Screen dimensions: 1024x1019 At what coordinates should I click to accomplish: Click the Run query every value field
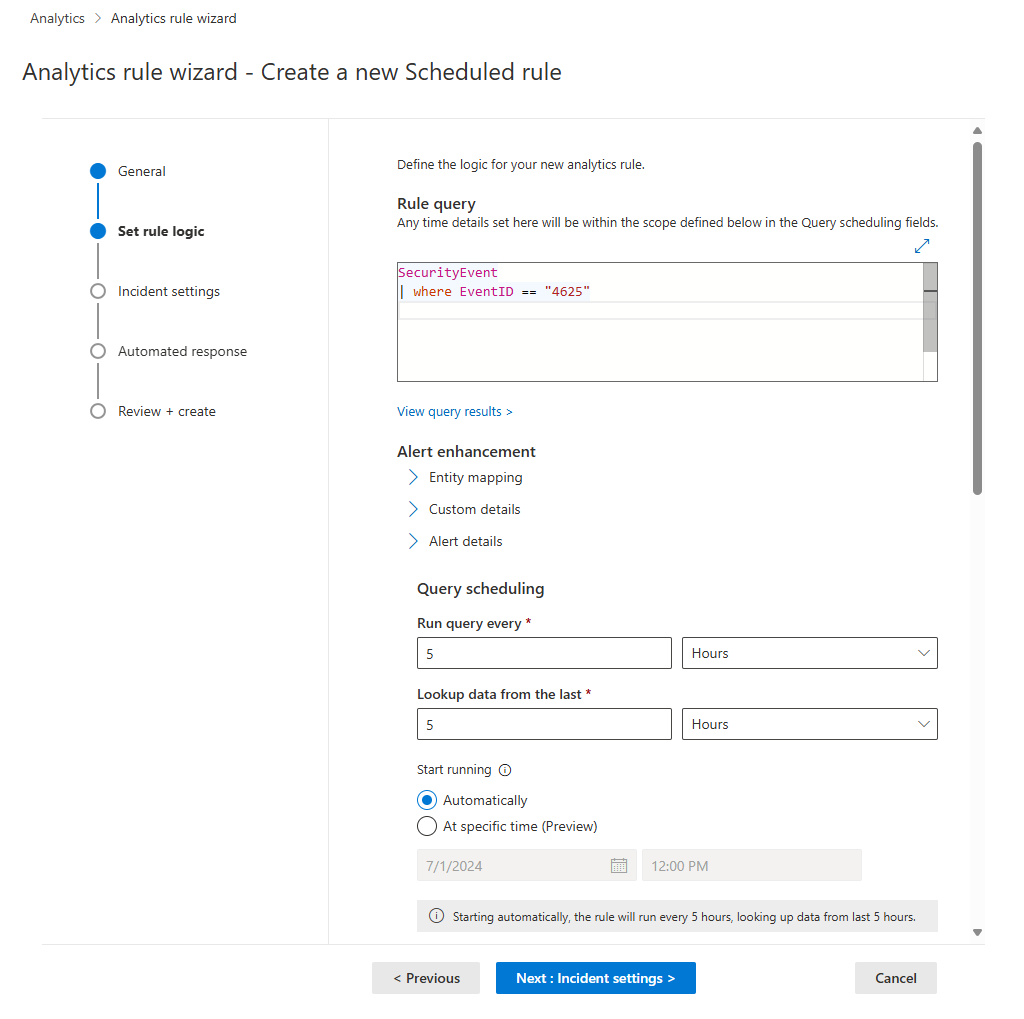point(544,653)
